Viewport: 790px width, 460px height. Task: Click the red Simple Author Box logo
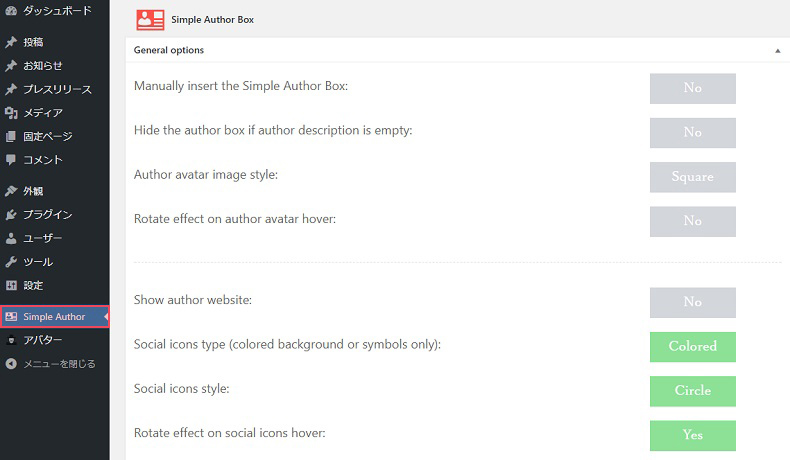coord(150,20)
